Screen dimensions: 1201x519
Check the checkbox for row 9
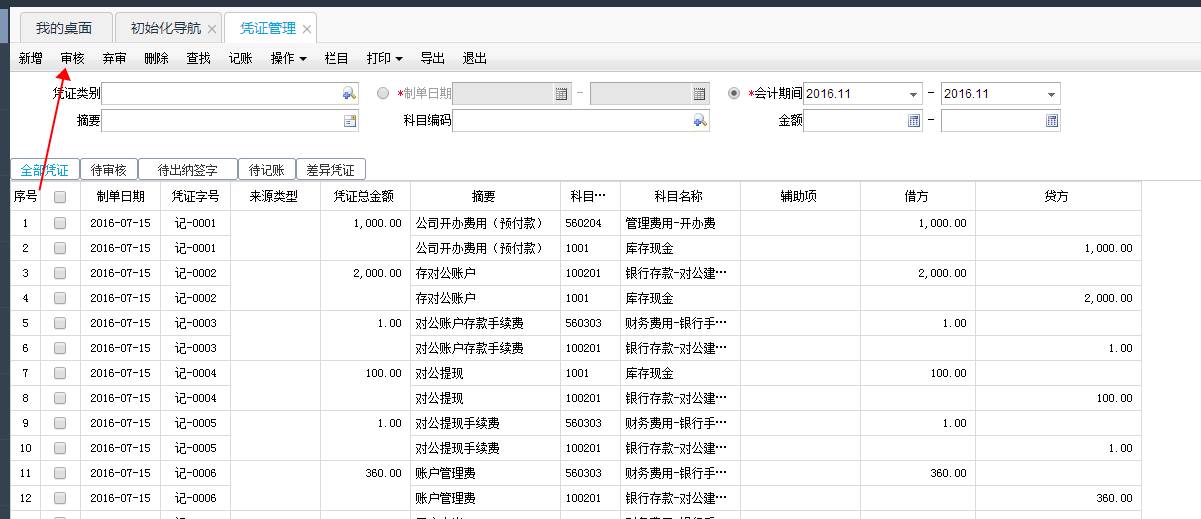point(60,423)
